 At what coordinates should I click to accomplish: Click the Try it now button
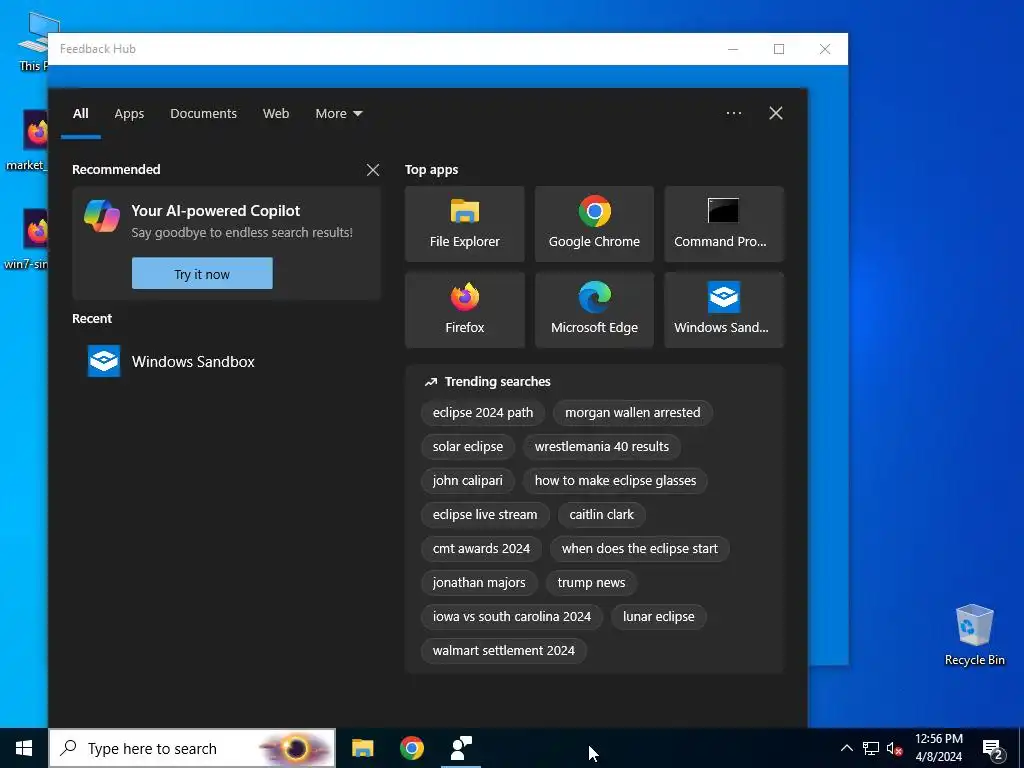pyautogui.click(x=202, y=274)
